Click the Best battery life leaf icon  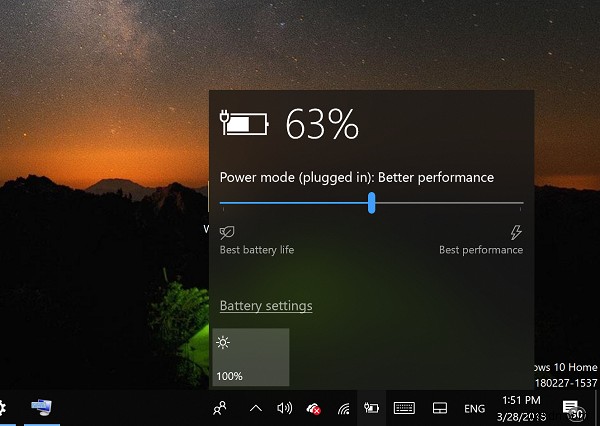[x=227, y=232]
